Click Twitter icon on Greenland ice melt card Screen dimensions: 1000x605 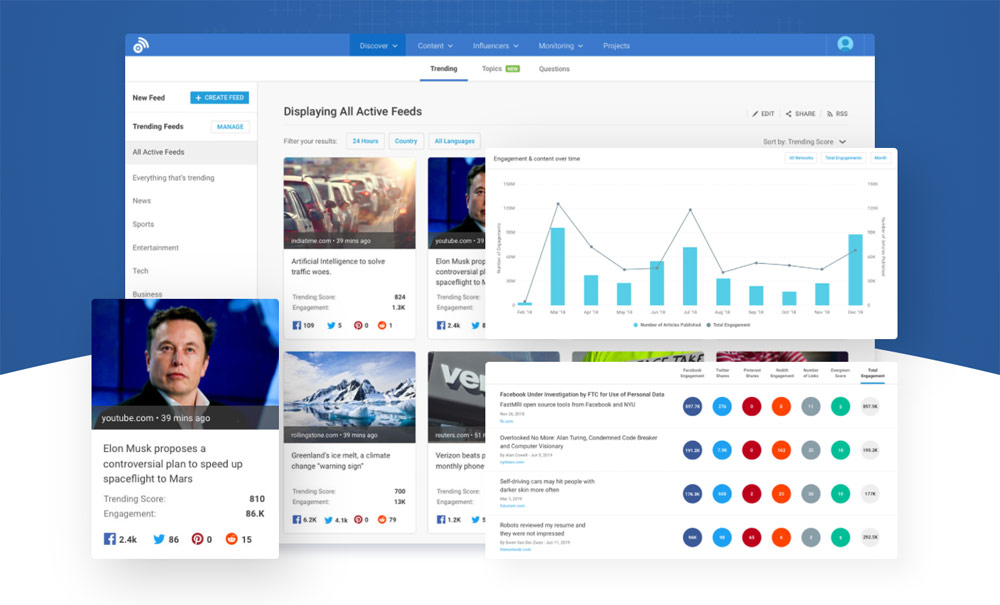(328, 520)
